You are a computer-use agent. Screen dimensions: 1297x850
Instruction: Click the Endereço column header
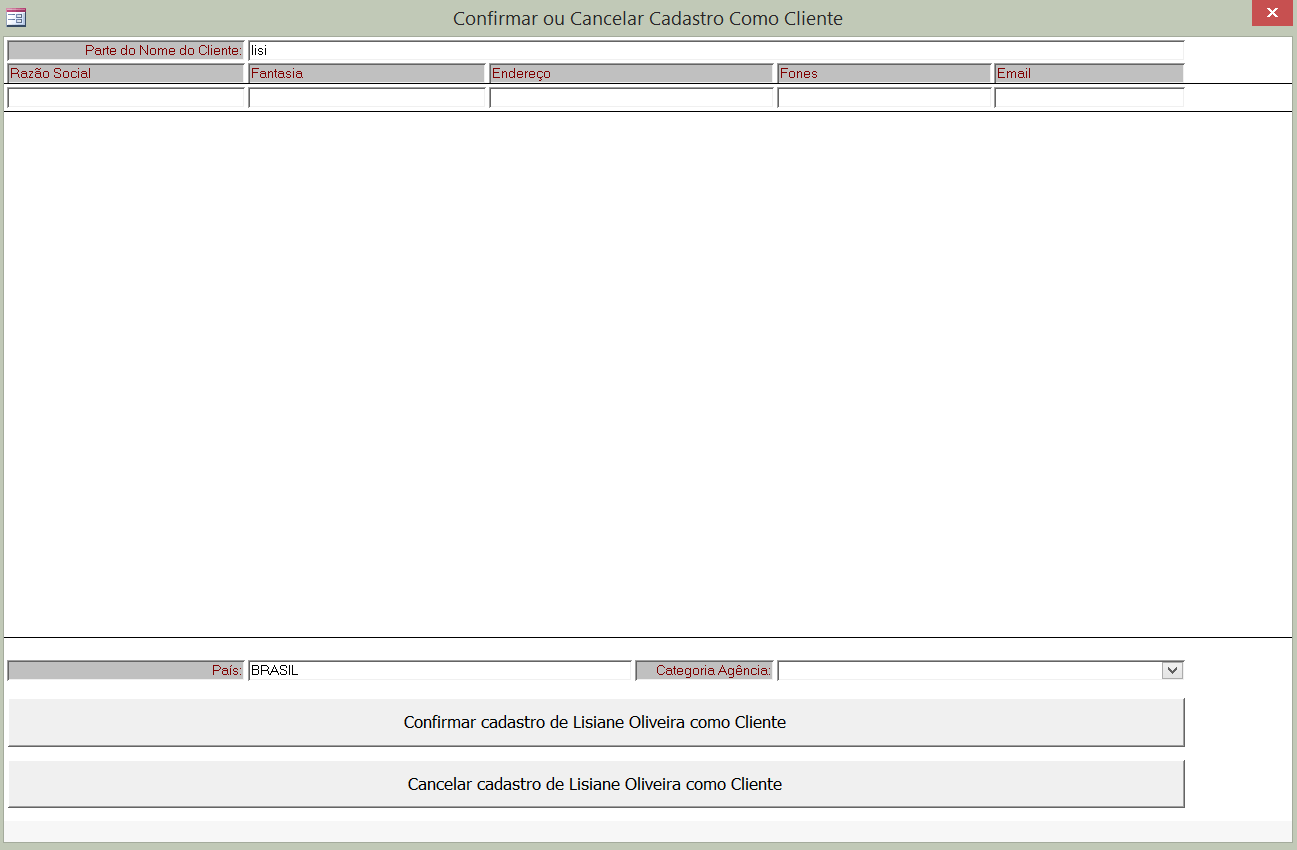(x=630, y=72)
